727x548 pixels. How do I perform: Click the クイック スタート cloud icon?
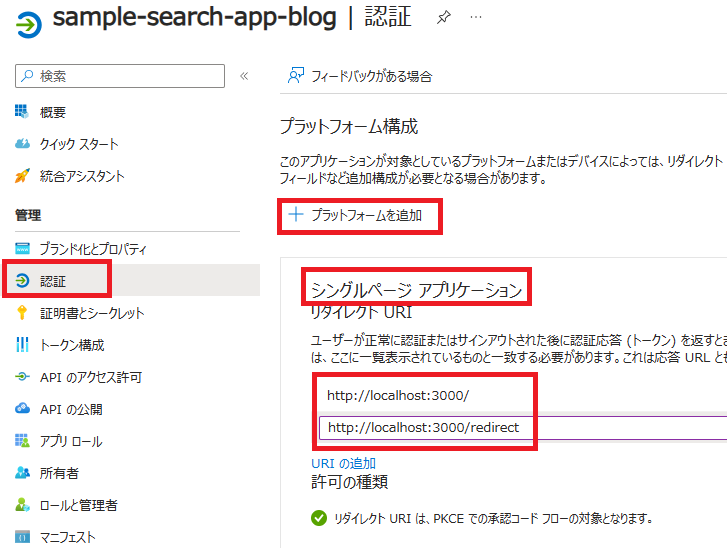[x=22, y=144]
